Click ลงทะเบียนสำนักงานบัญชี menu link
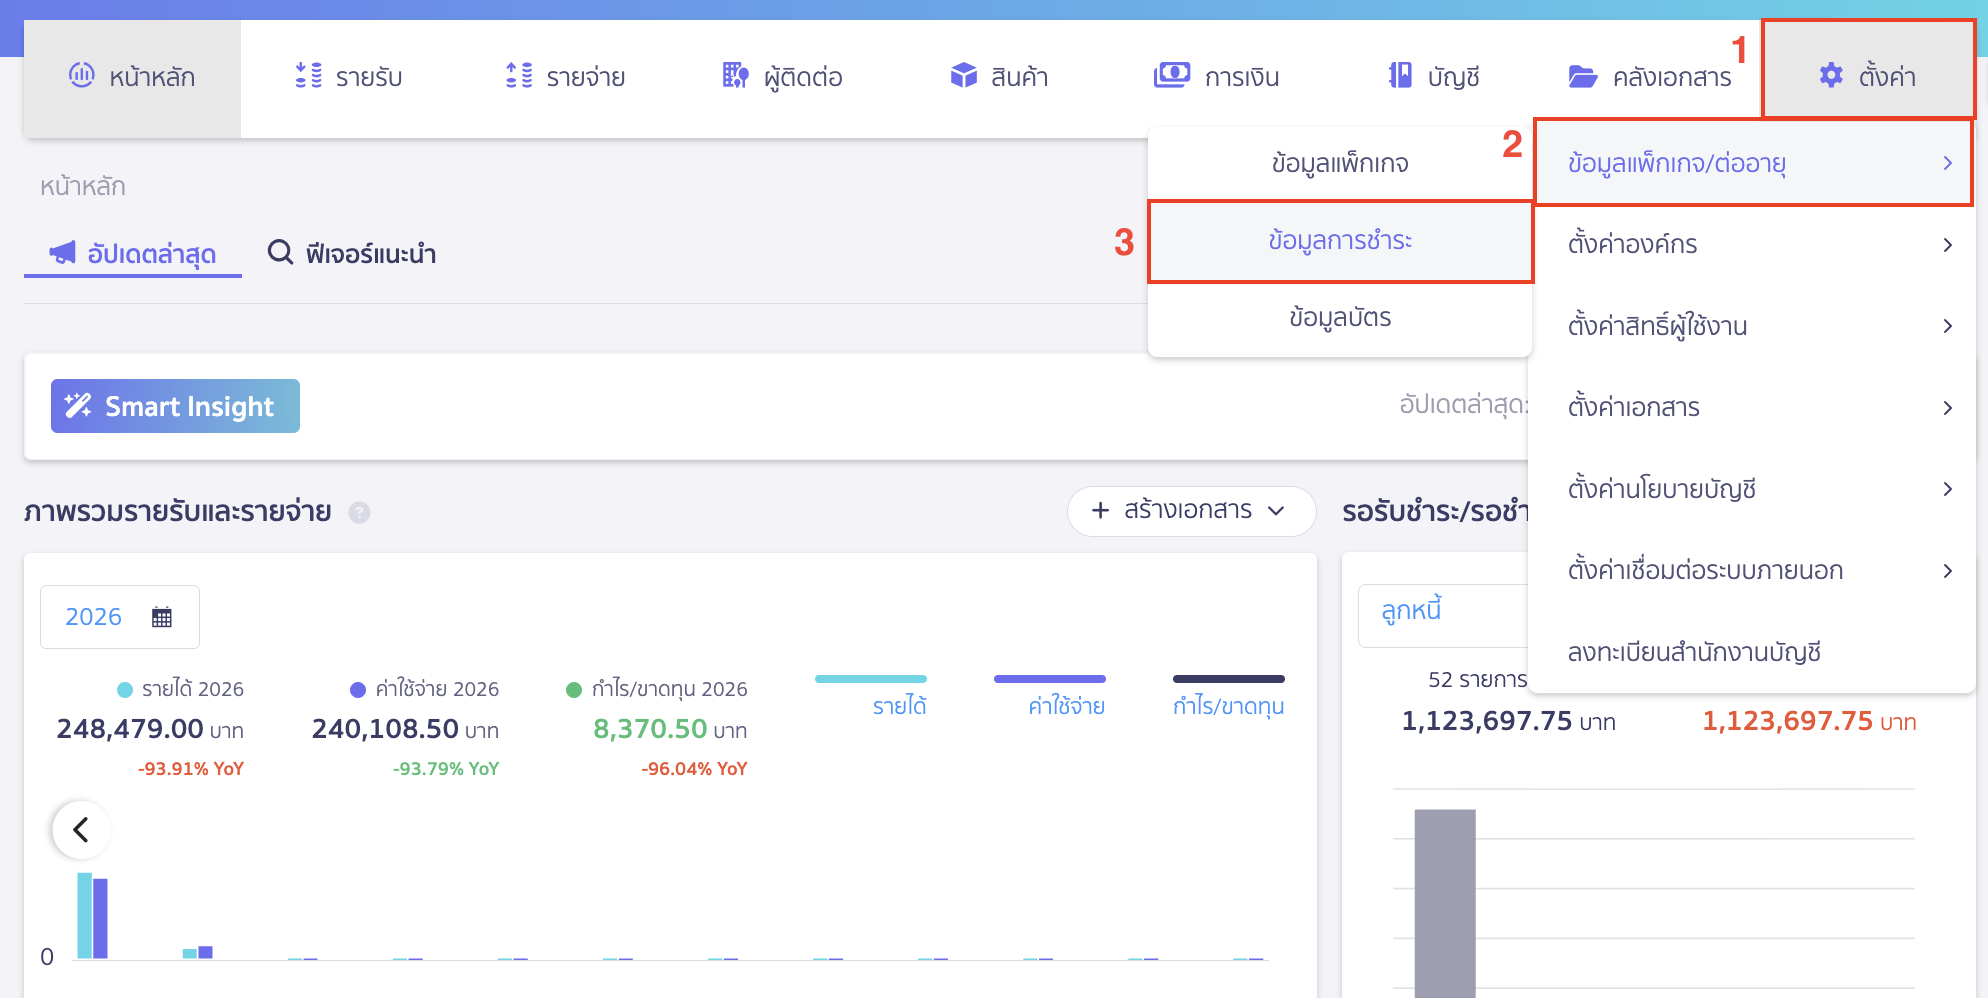Viewport: 1988px width, 998px height. [x=1694, y=652]
